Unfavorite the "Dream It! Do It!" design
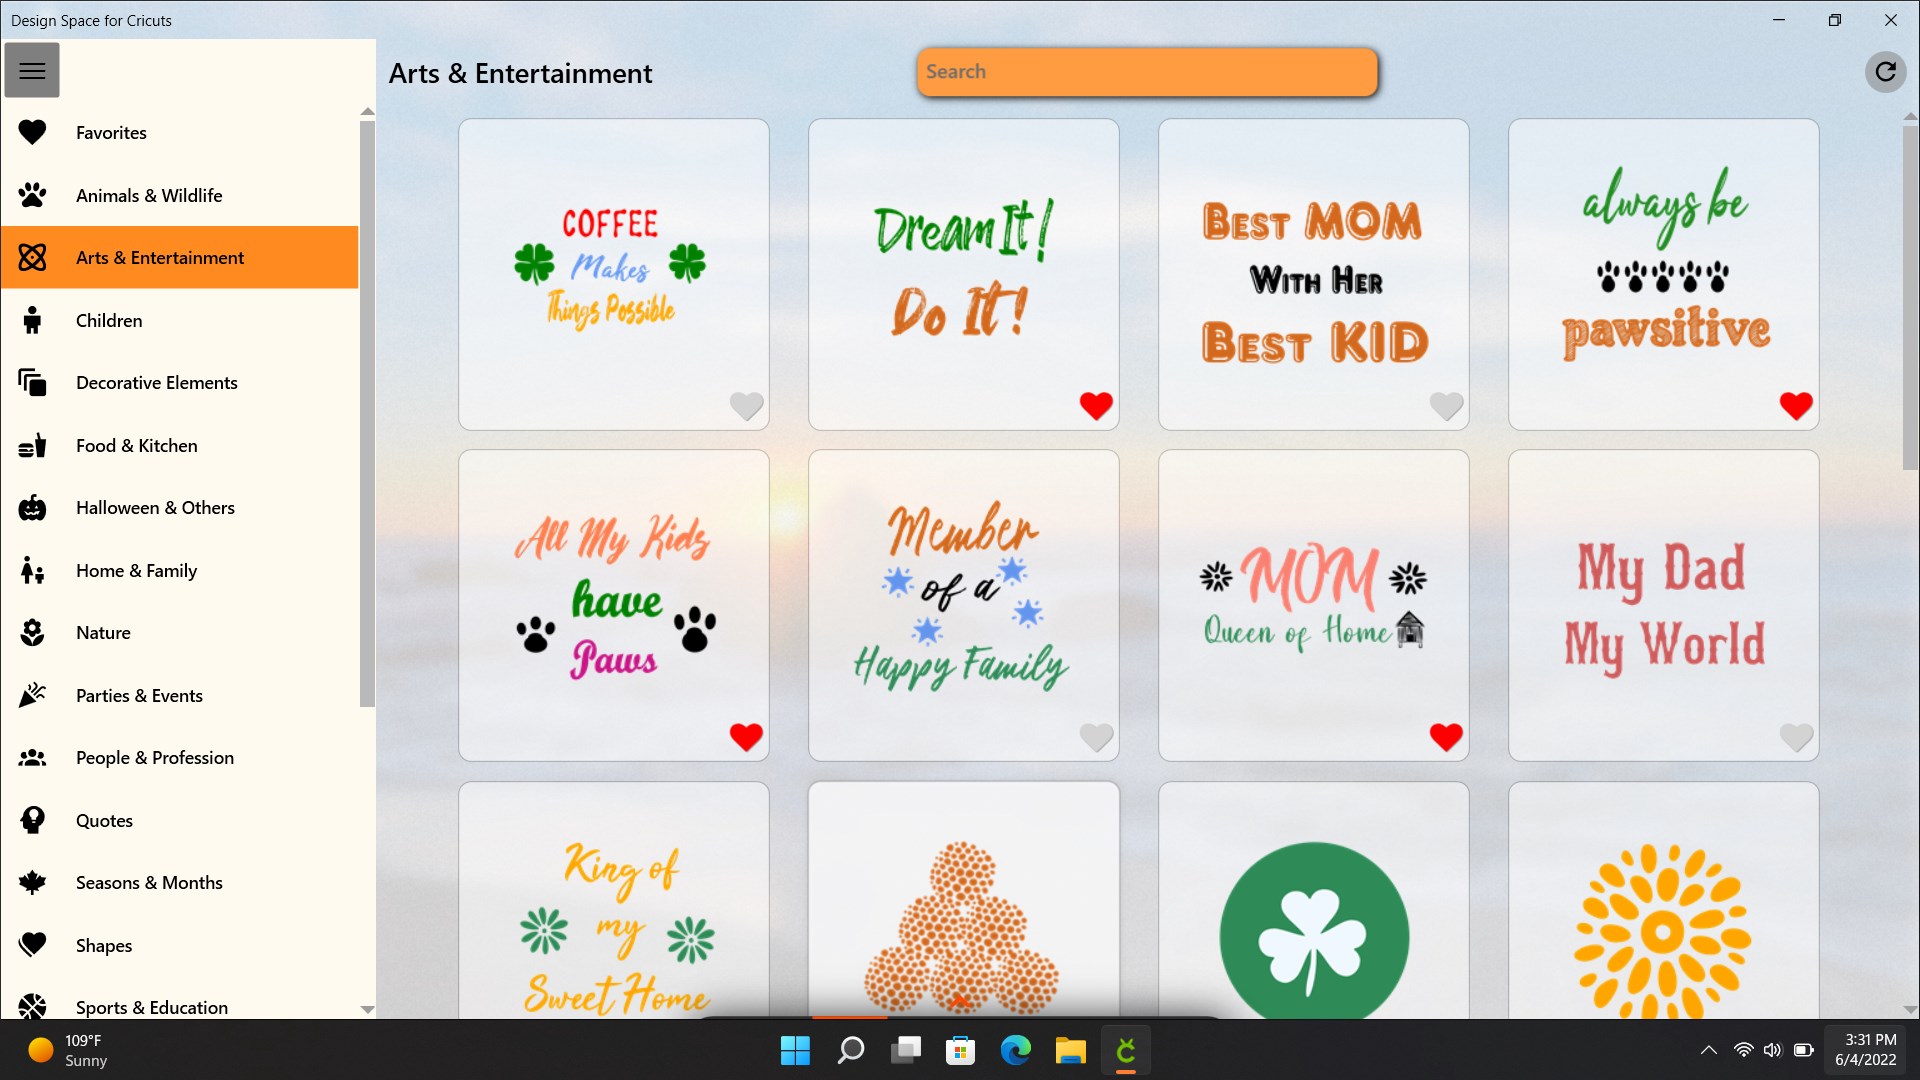 tap(1096, 406)
